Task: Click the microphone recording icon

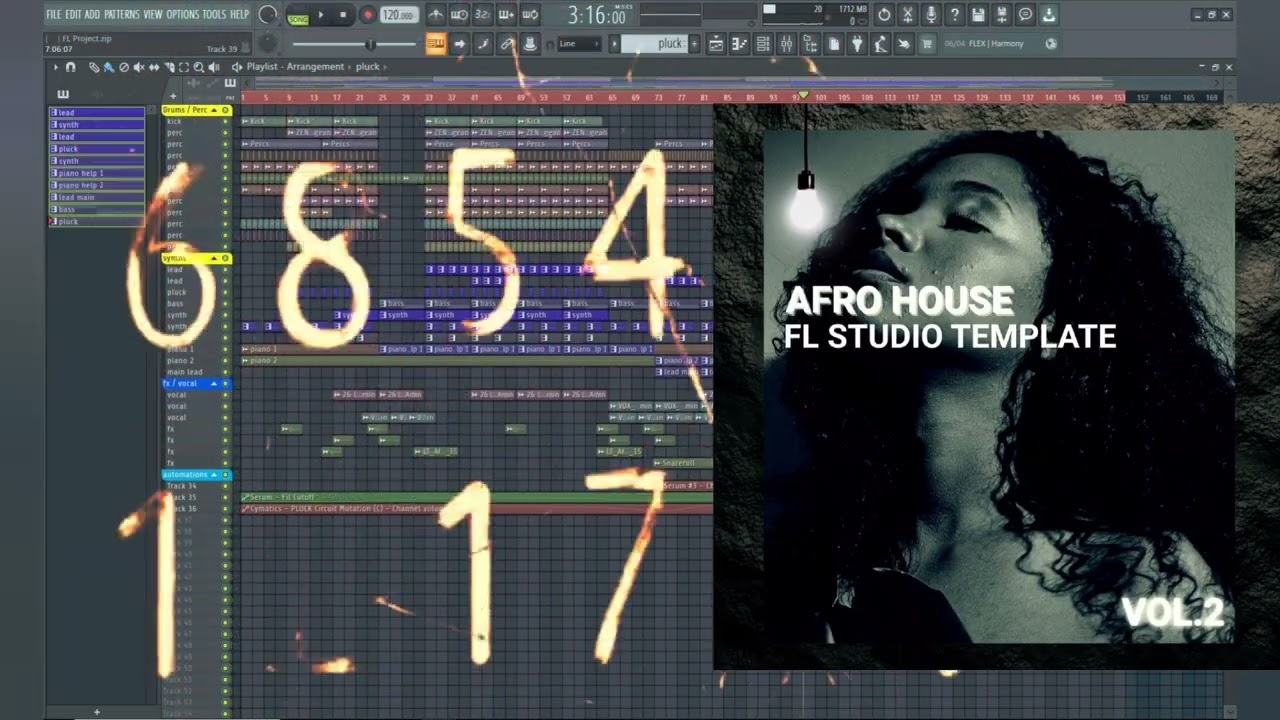Action: tap(931, 15)
